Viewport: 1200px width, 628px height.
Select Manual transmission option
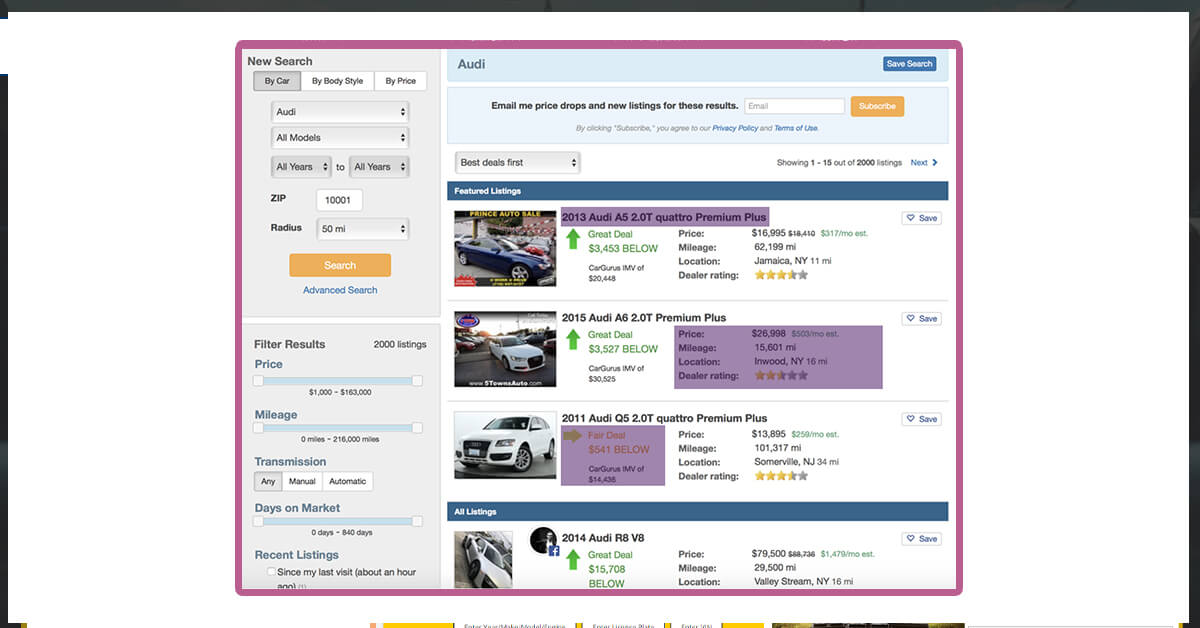[x=302, y=481]
